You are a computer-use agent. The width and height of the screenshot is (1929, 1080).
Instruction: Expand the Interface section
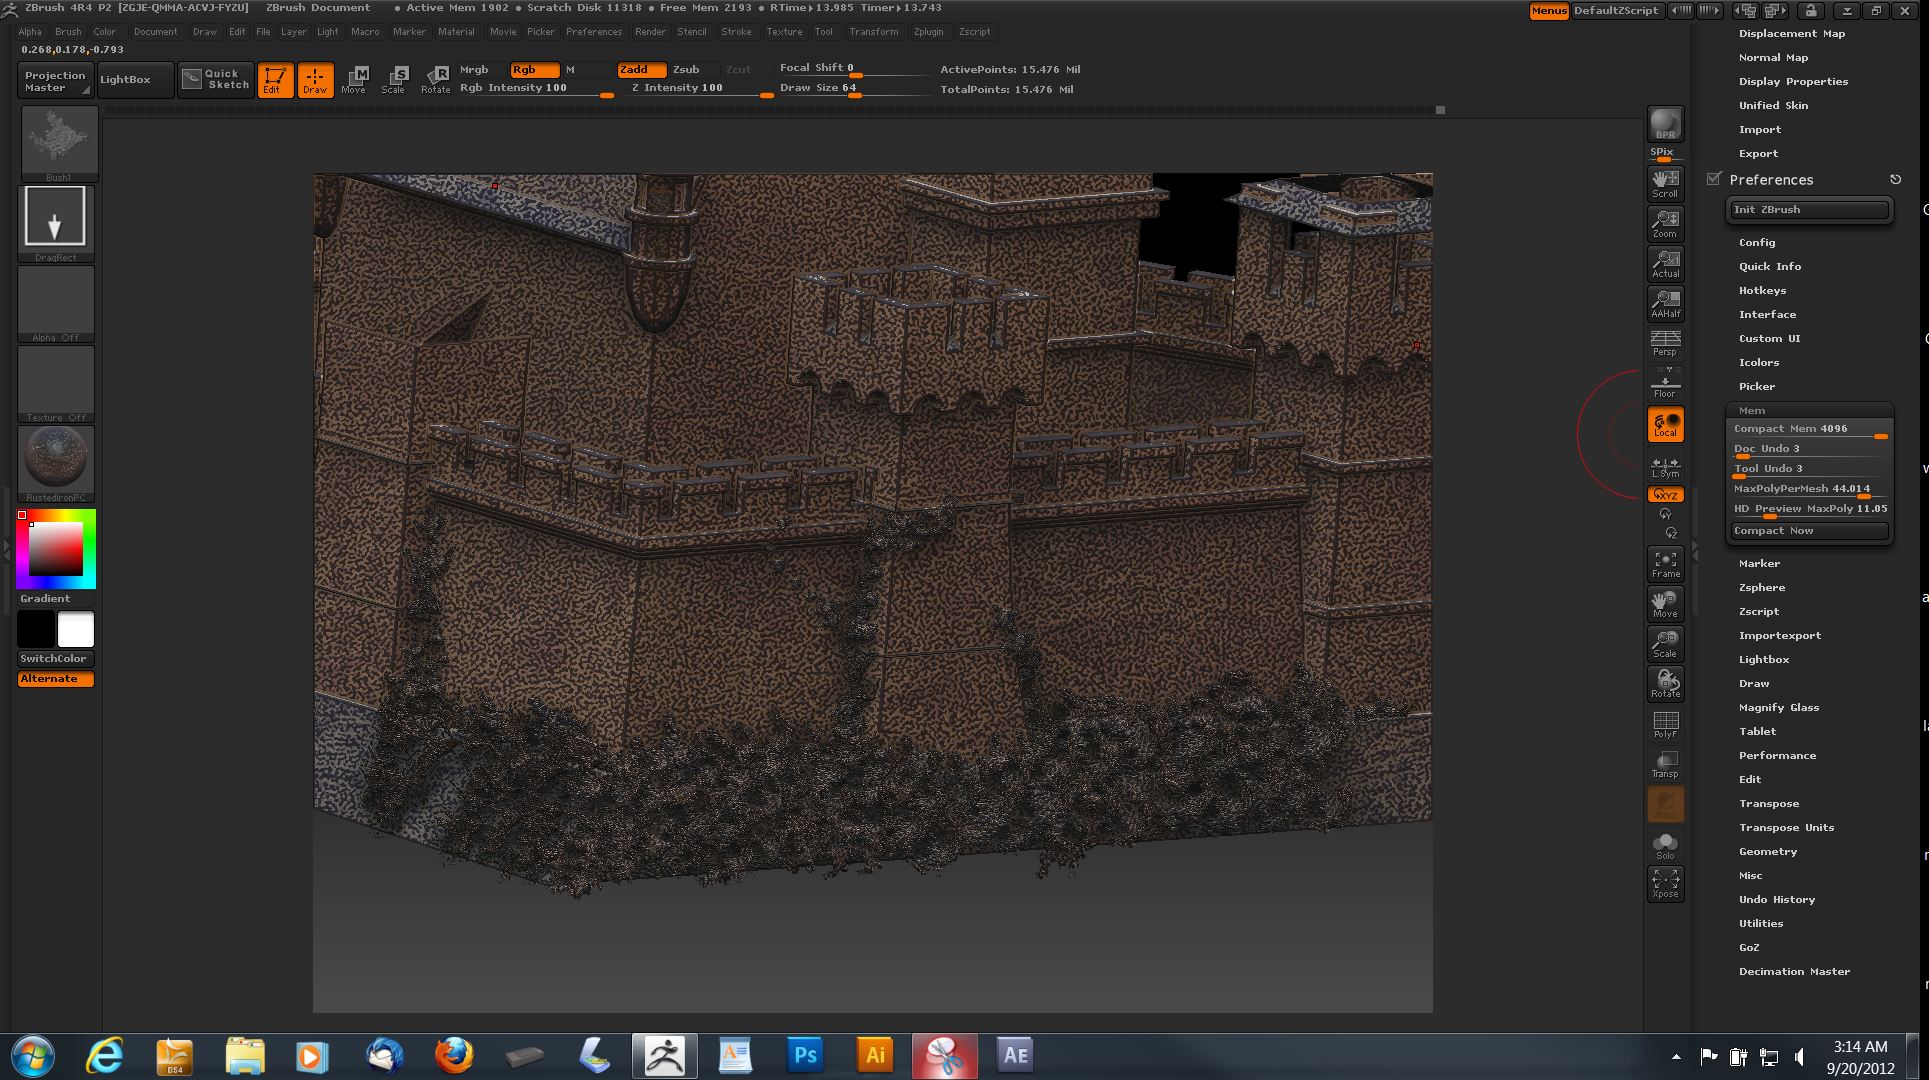click(1767, 315)
